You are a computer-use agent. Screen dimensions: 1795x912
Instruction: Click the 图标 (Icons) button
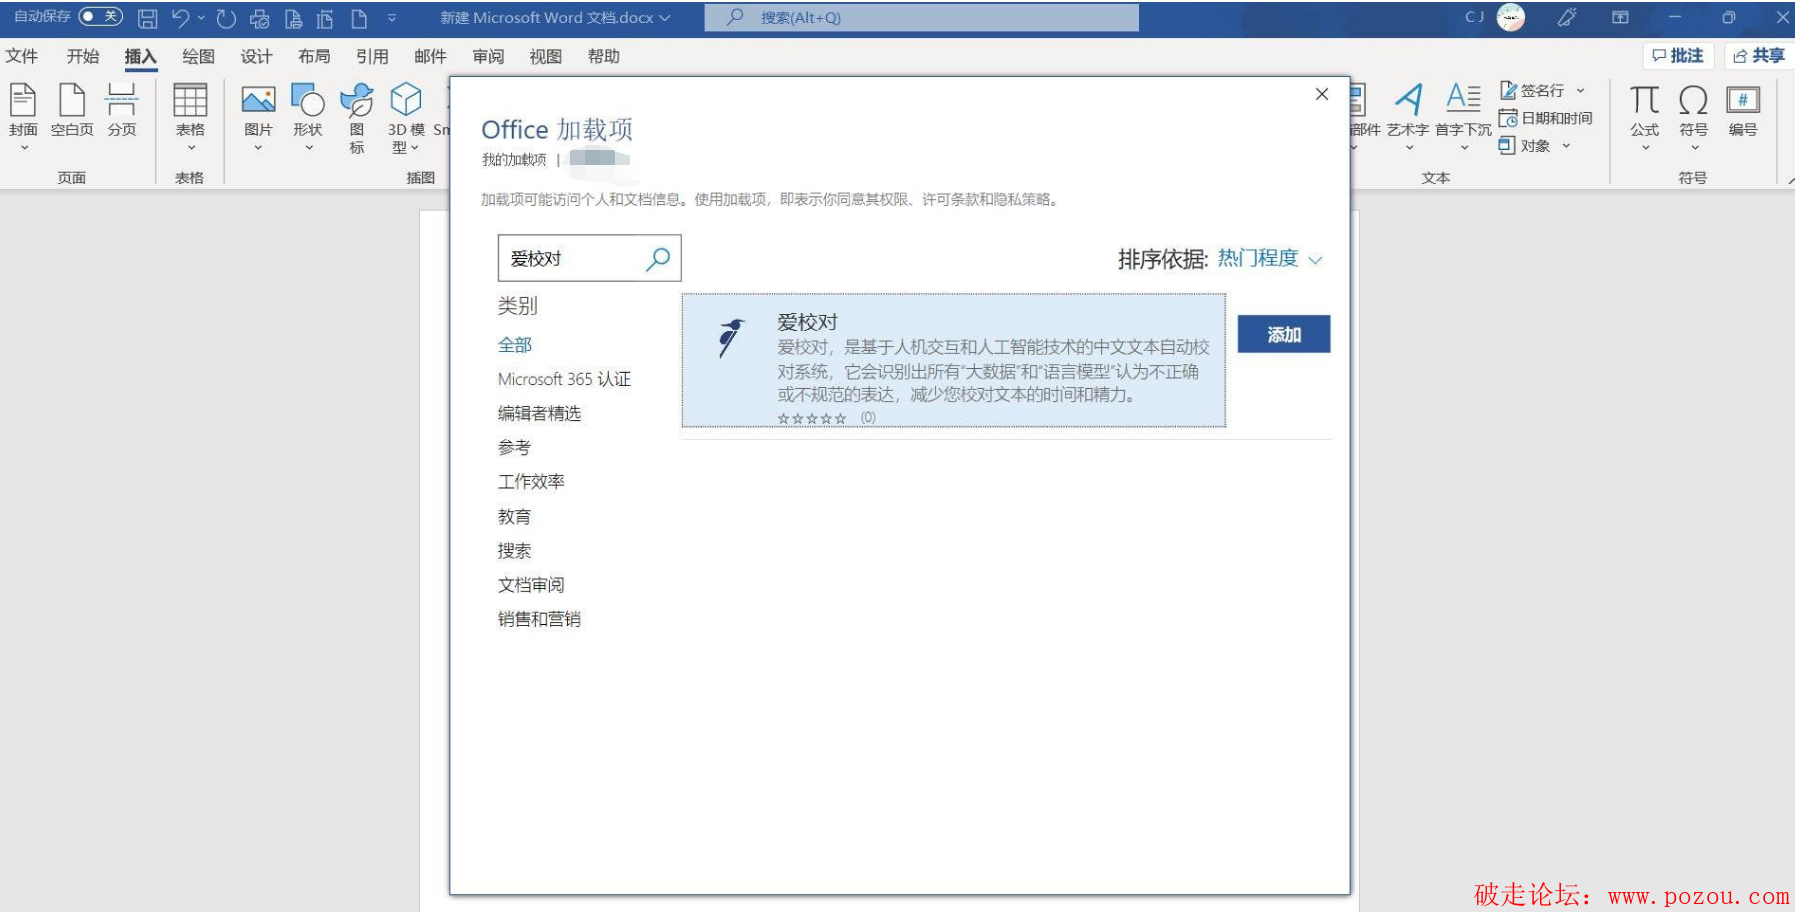click(357, 117)
